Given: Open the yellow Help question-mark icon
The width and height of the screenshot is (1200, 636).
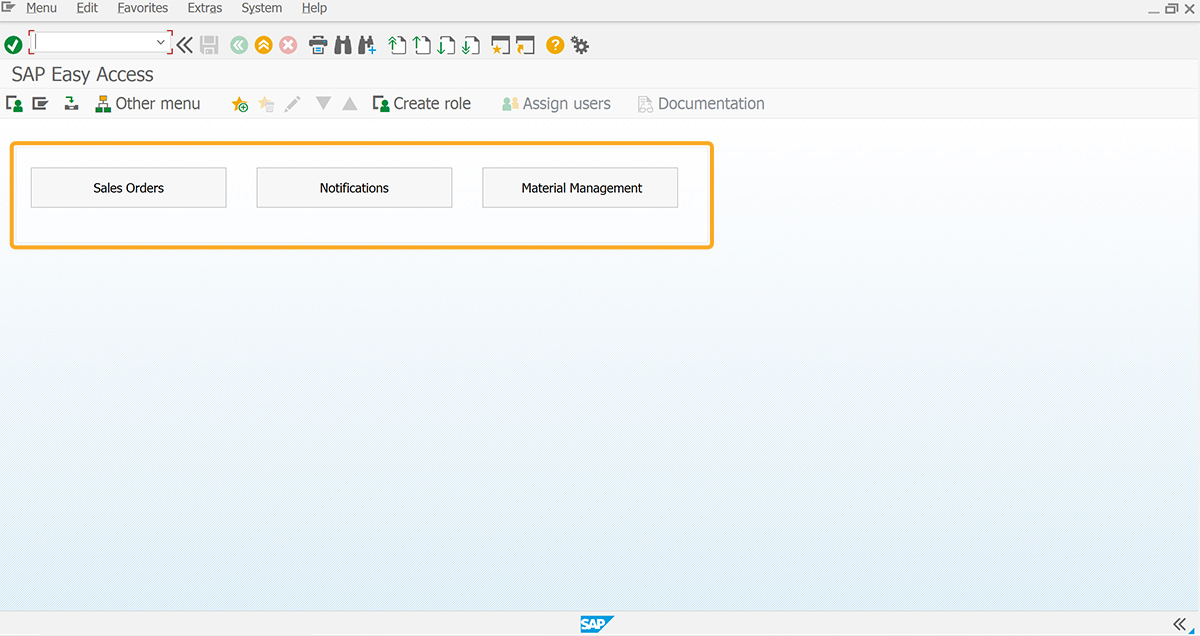Looking at the screenshot, I should point(555,45).
